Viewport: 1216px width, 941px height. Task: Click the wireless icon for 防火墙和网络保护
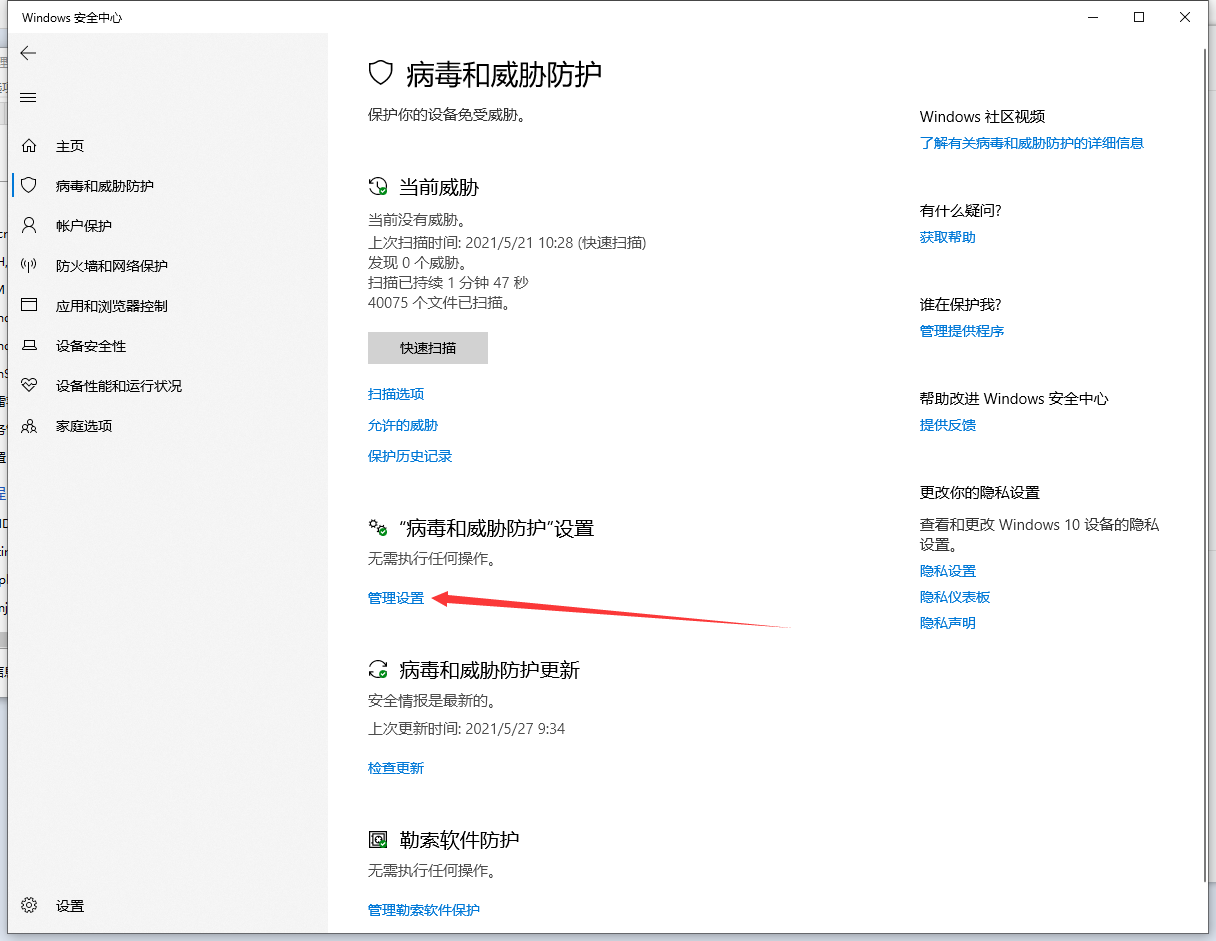(29, 266)
